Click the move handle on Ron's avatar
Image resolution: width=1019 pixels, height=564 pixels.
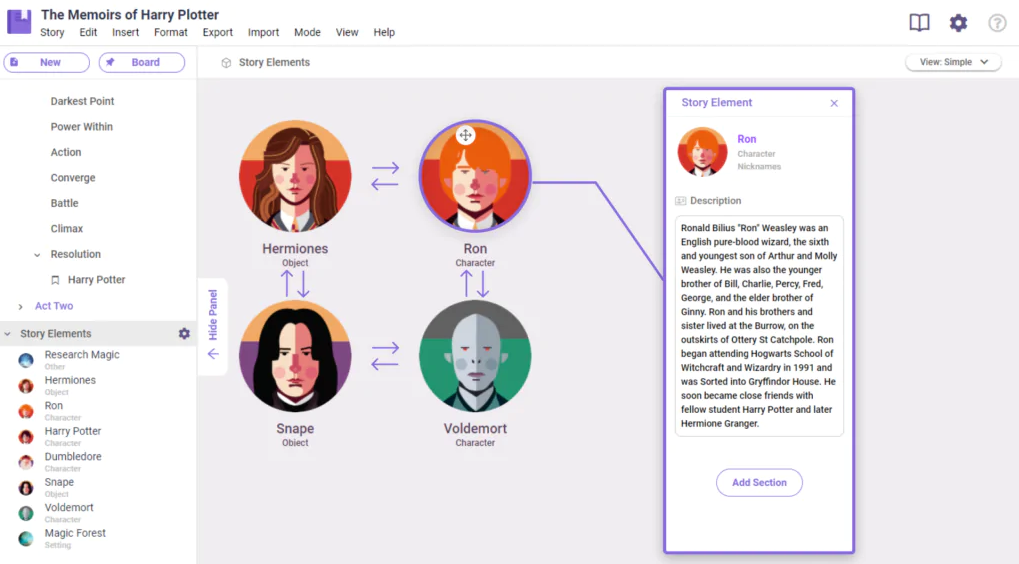click(465, 135)
